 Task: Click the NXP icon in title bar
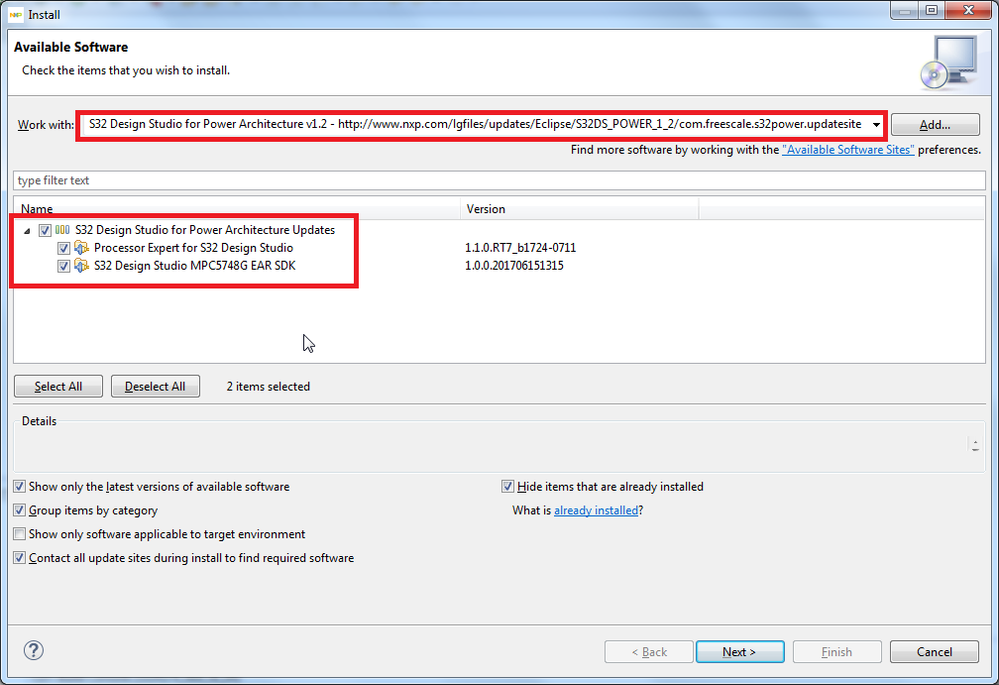pos(16,14)
